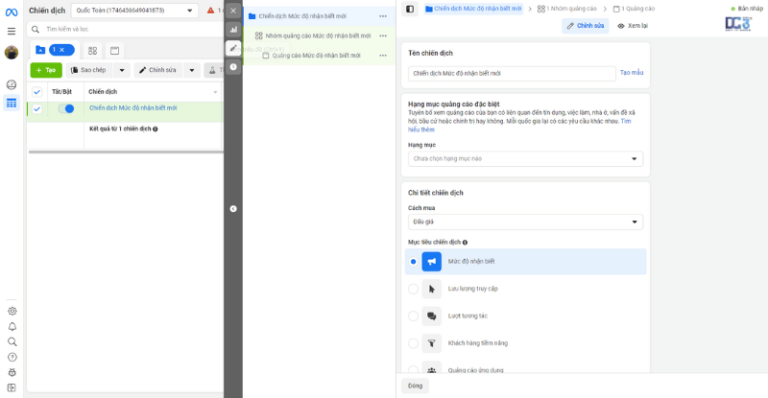Open the Meta logo home icon
This screenshot has height=398, width=768.
[11, 12]
